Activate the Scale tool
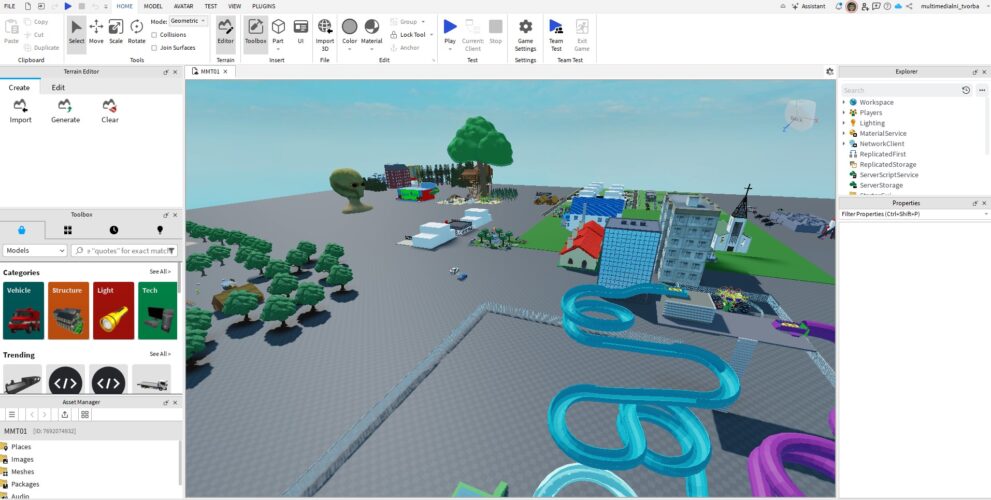The image size is (991, 500). pyautogui.click(x=116, y=31)
